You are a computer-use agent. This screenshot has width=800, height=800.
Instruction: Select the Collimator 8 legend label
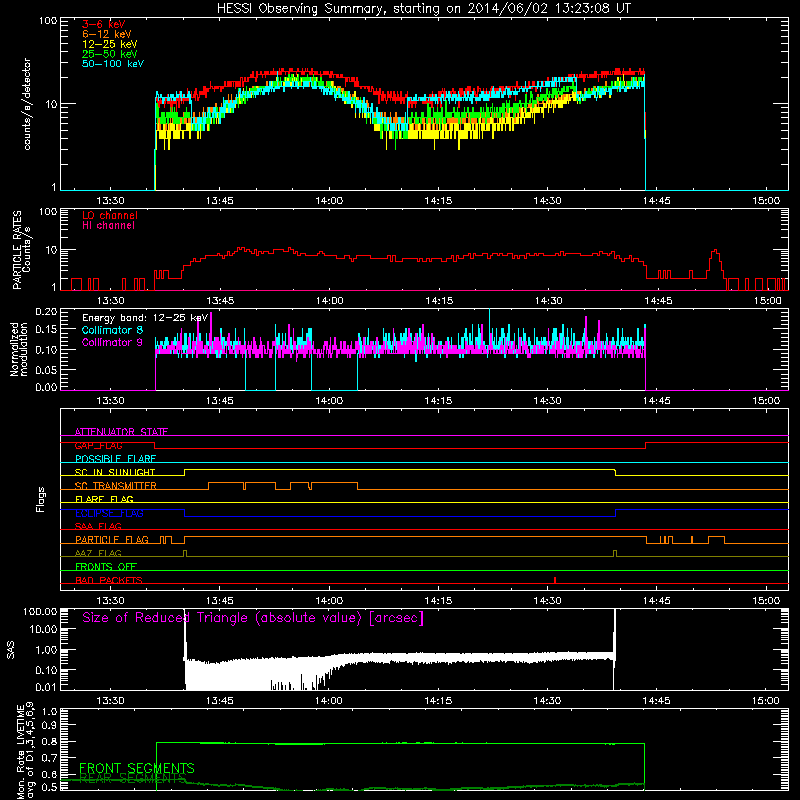click(112, 330)
